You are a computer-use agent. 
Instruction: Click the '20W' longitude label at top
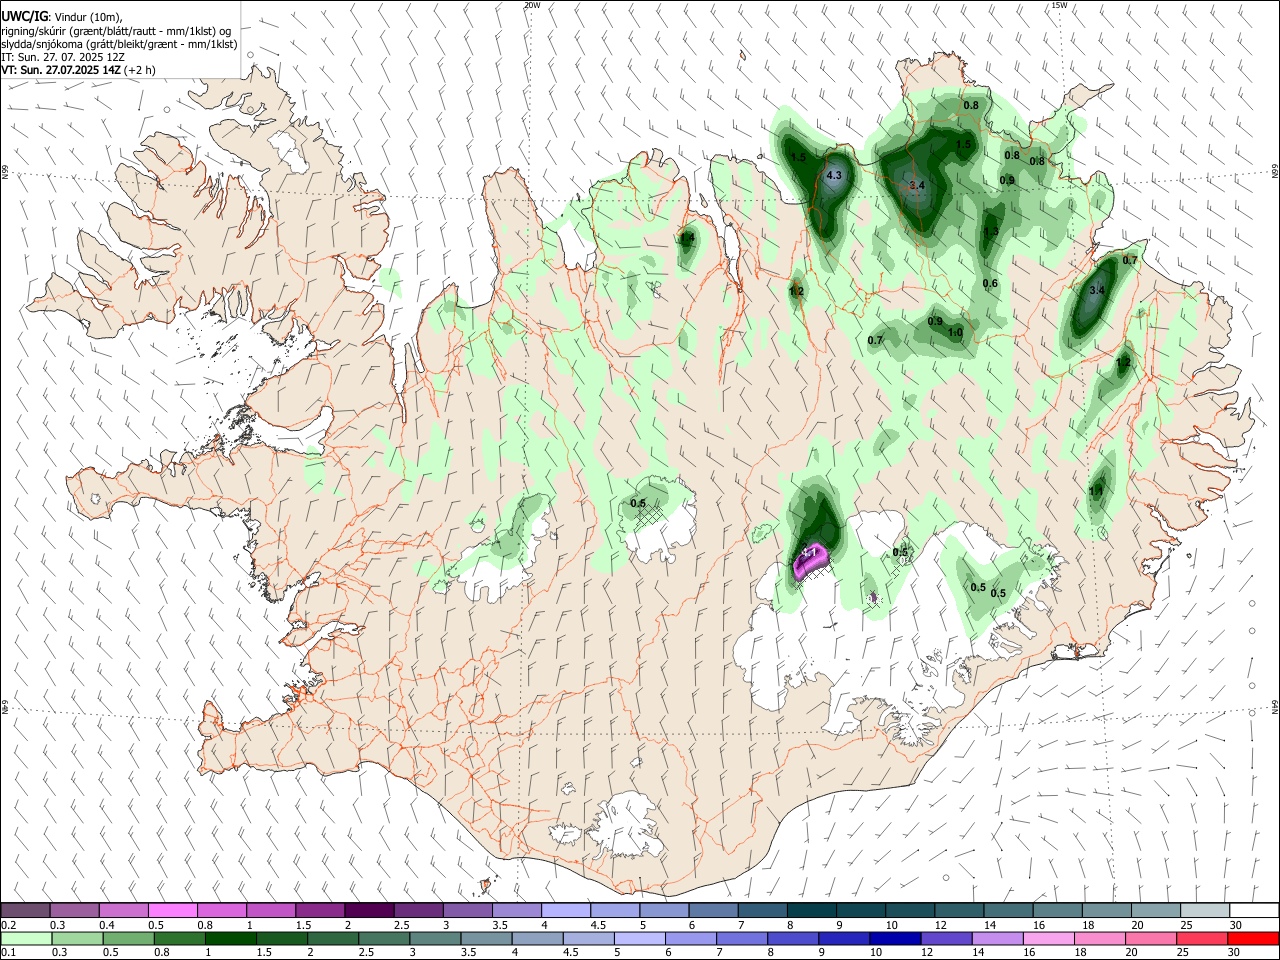point(532,5)
